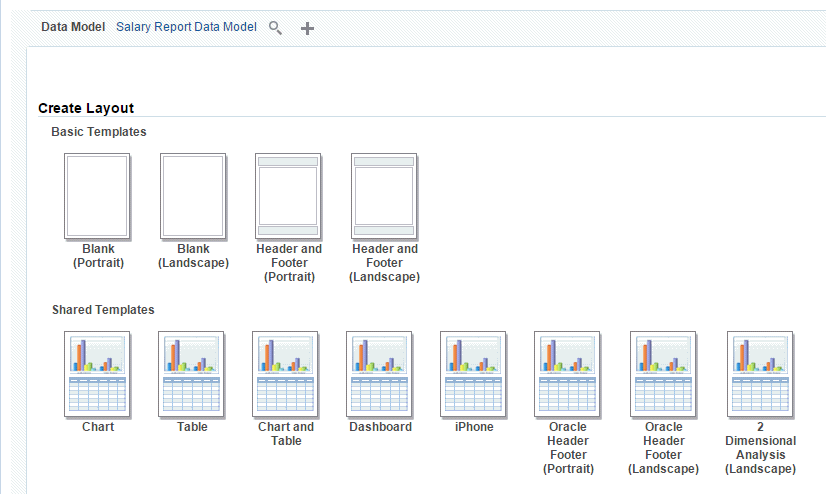Open the Salary Report Data Model link
The height and width of the screenshot is (494, 826).
point(186,27)
